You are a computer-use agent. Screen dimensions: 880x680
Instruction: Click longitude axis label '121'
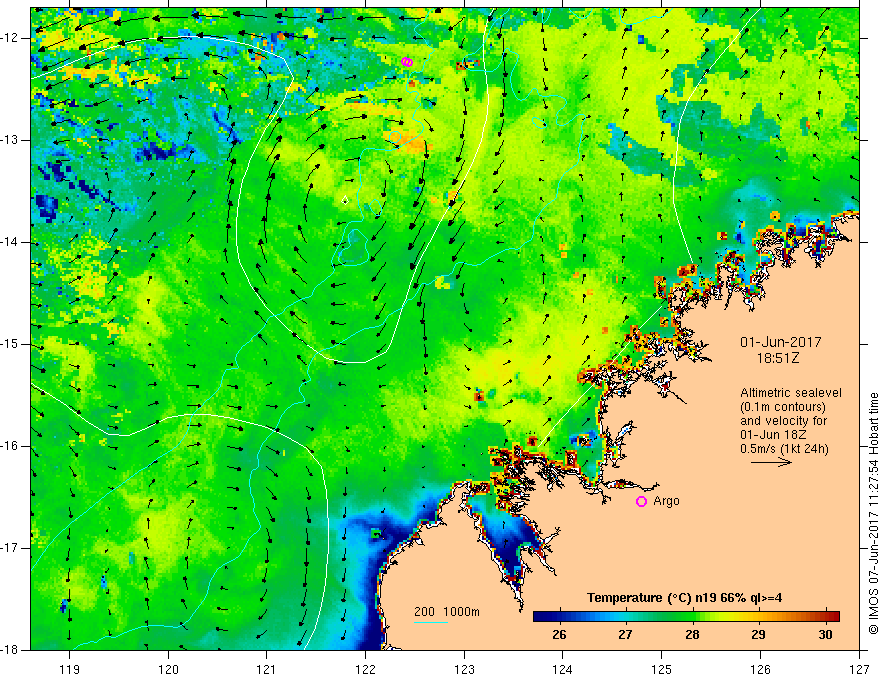pos(267,669)
